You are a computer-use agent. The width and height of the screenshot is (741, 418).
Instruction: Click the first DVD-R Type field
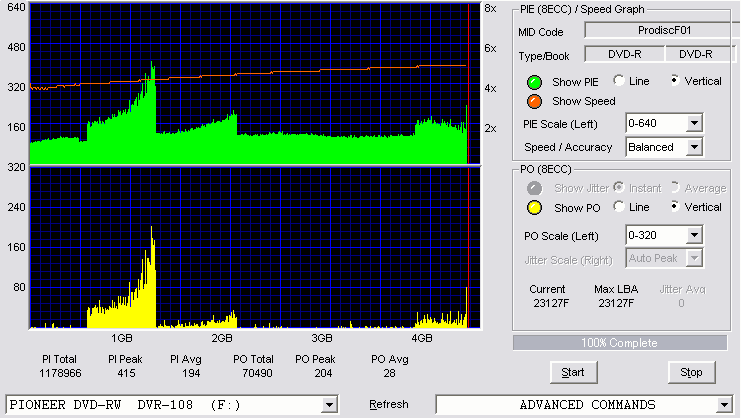[x=624, y=54]
